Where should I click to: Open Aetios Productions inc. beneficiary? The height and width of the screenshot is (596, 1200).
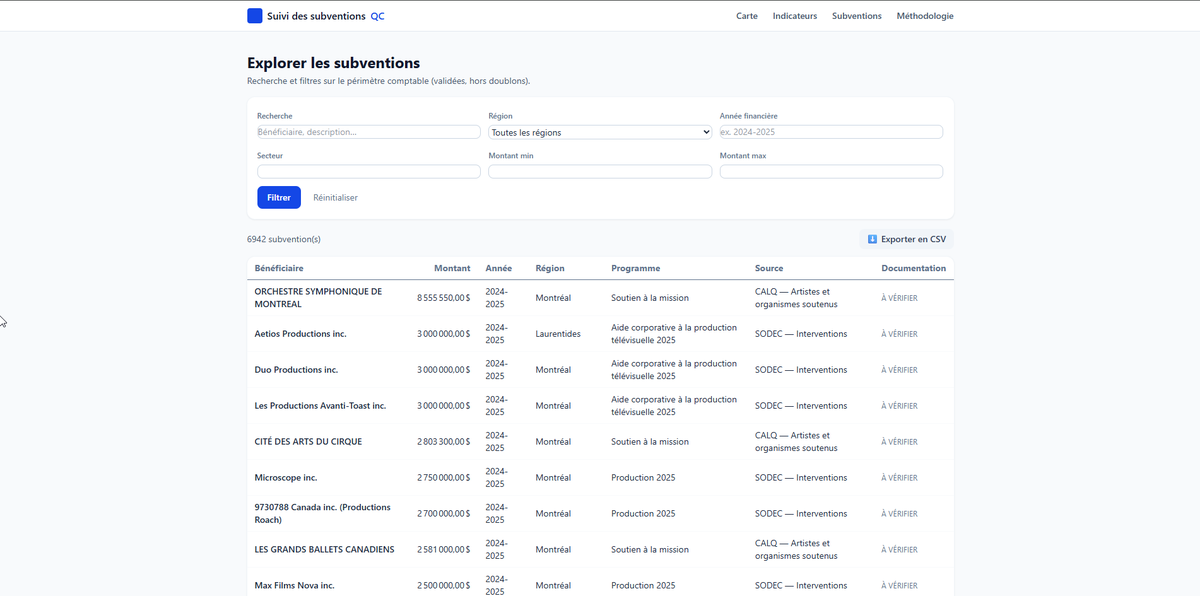300,334
